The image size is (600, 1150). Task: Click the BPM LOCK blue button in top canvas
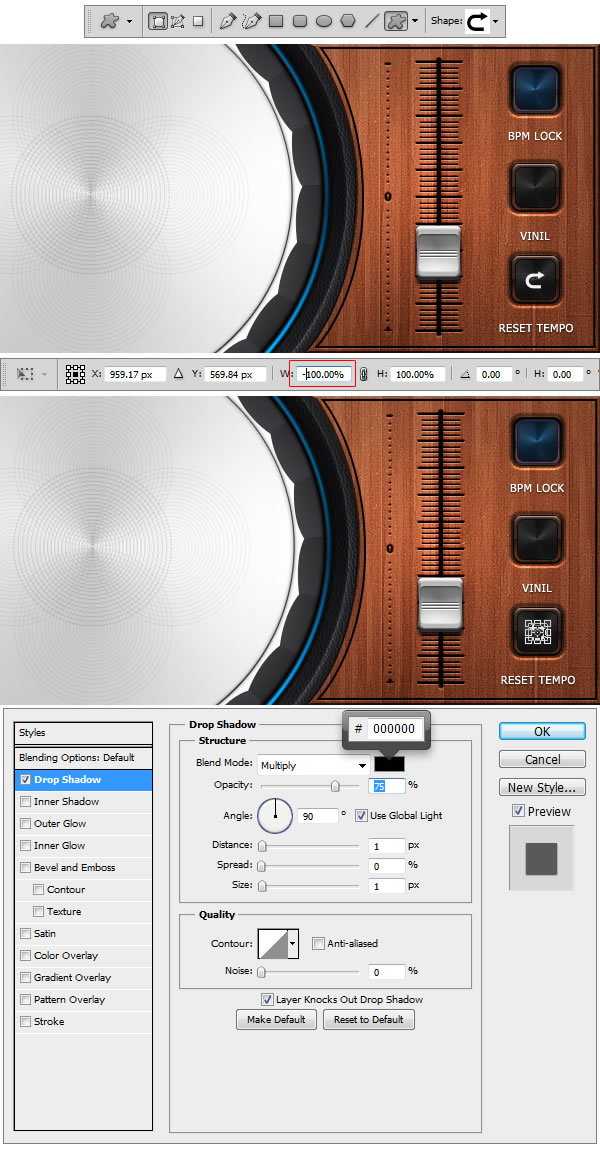click(x=535, y=91)
